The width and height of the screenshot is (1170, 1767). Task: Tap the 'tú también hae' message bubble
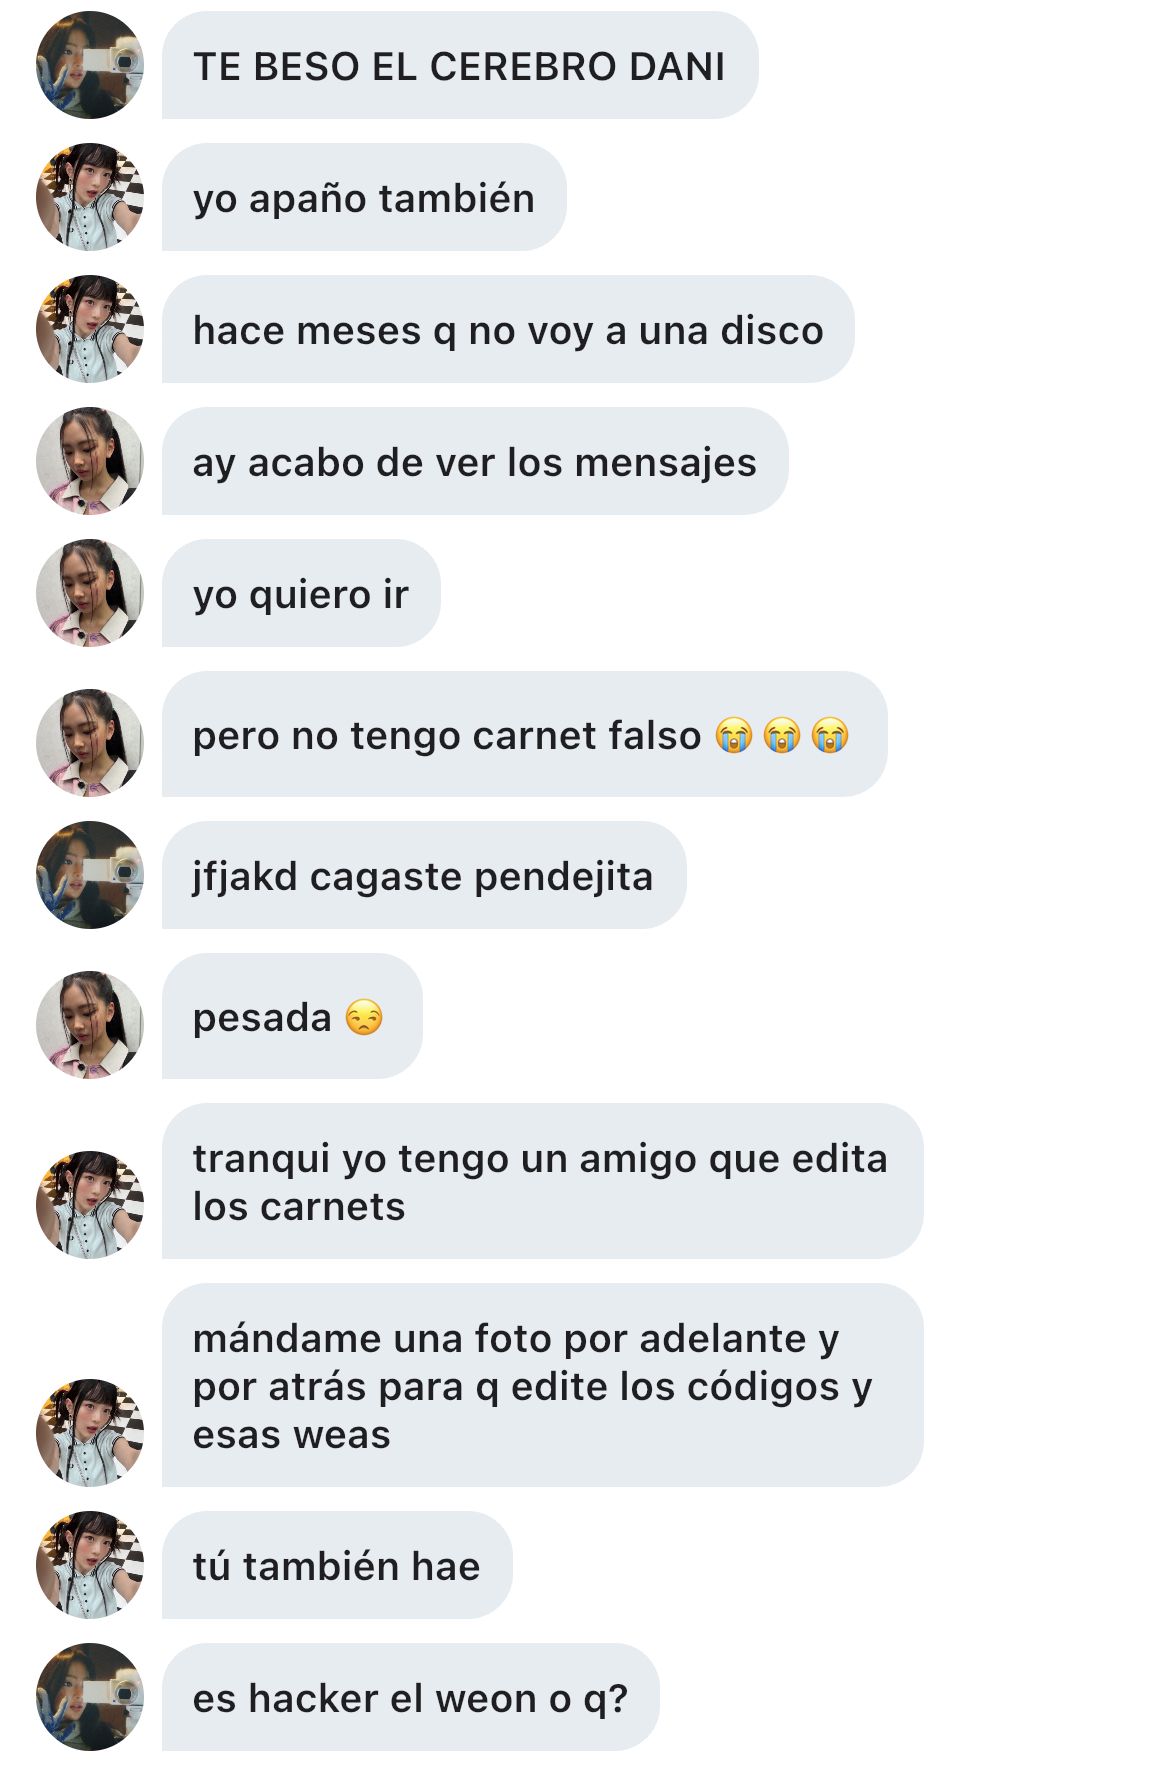337,1565
